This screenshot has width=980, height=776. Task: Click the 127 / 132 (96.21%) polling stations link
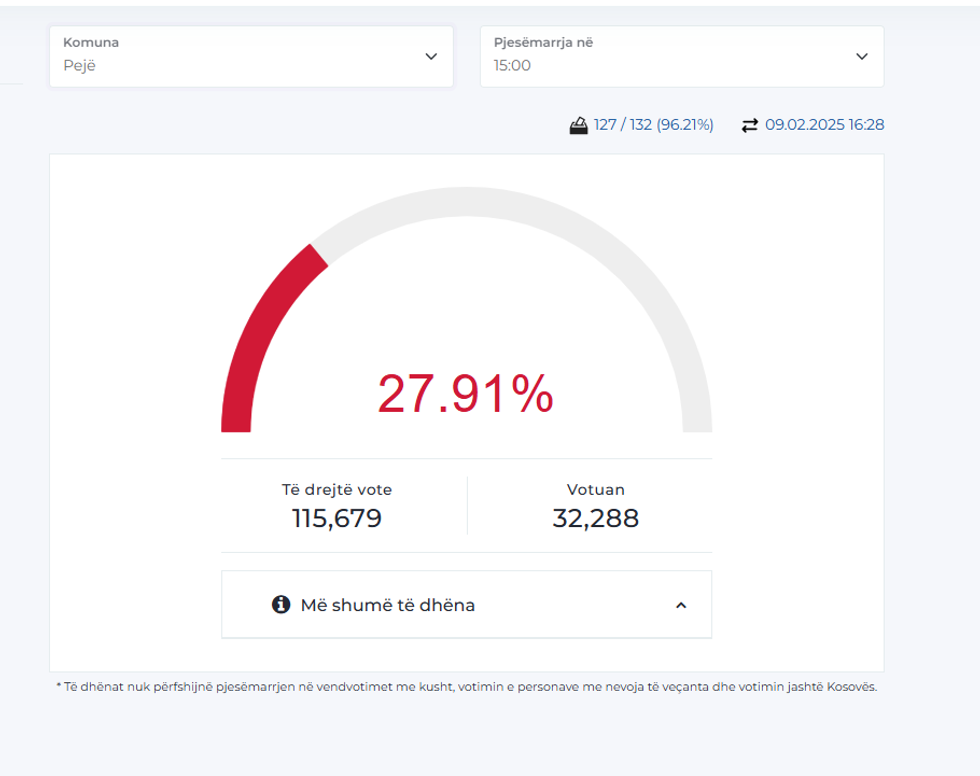coord(653,125)
